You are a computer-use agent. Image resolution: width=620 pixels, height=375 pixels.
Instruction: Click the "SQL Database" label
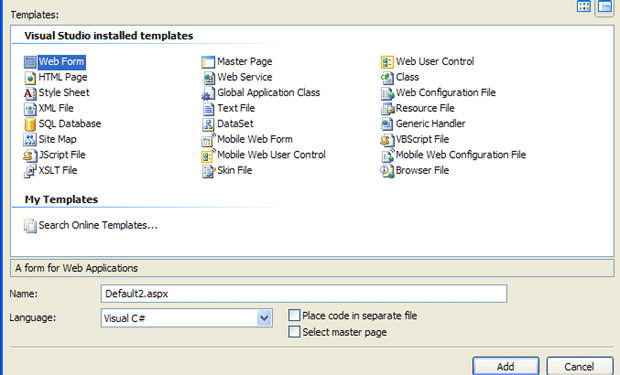[70, 124]
